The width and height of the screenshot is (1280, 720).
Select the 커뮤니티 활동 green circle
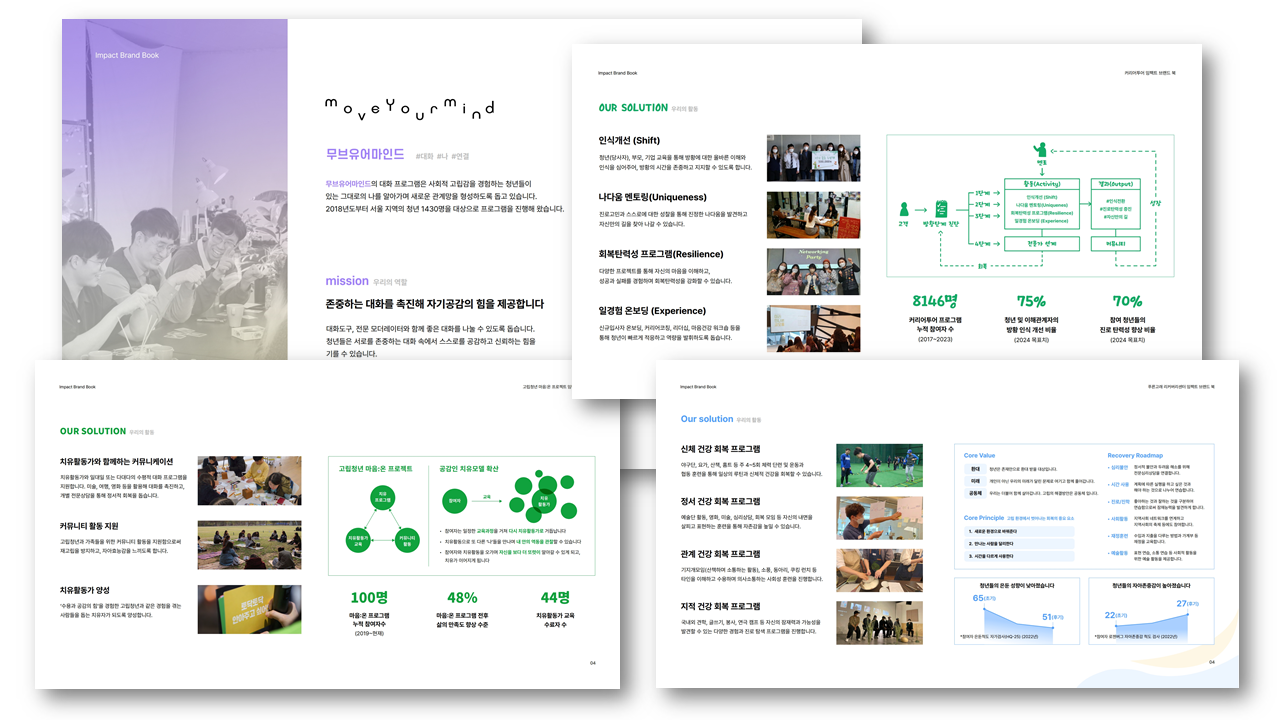(x=406, y=541)
